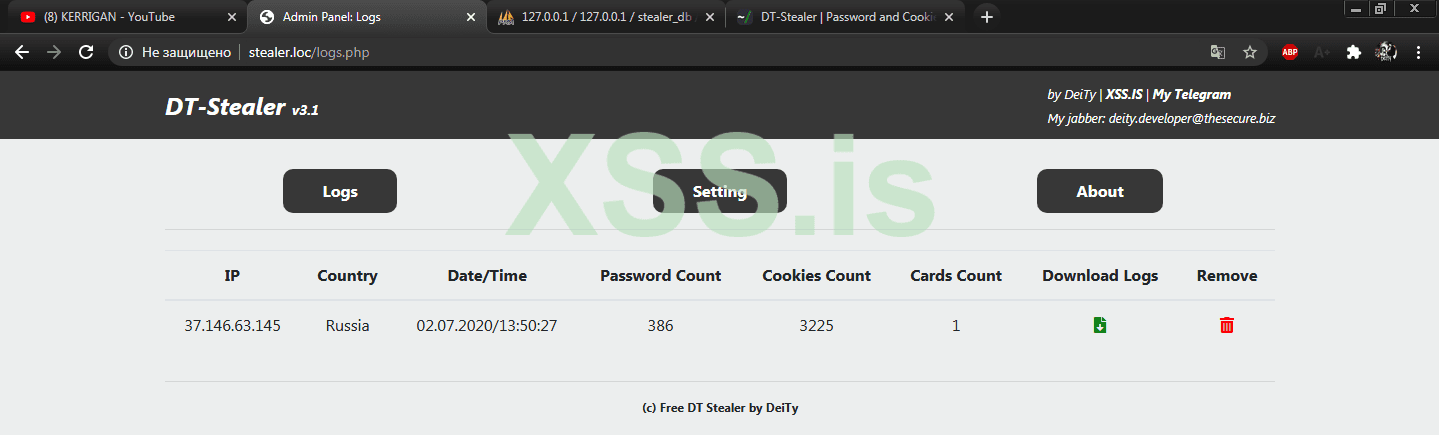The image size is (1439, 435).
Task: Open the translate page icon
Action: (1217, 53)
